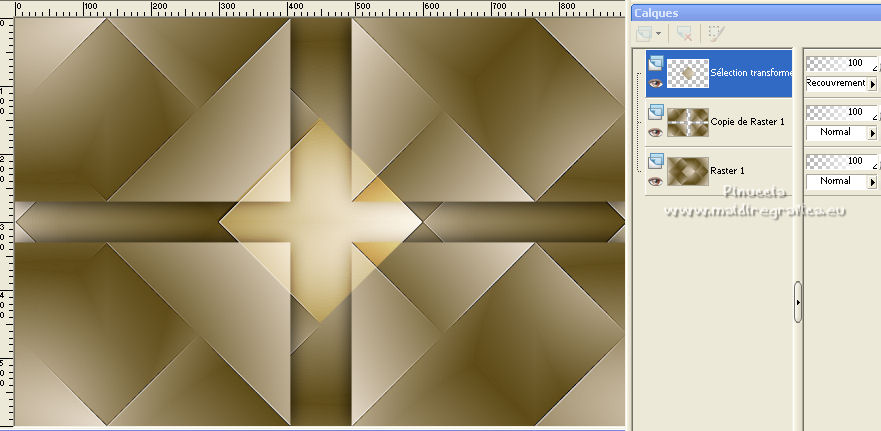This screenshot has width=881, height=431.
Task: Open the New Layer dropdown arrow
Action: (658, 34)
